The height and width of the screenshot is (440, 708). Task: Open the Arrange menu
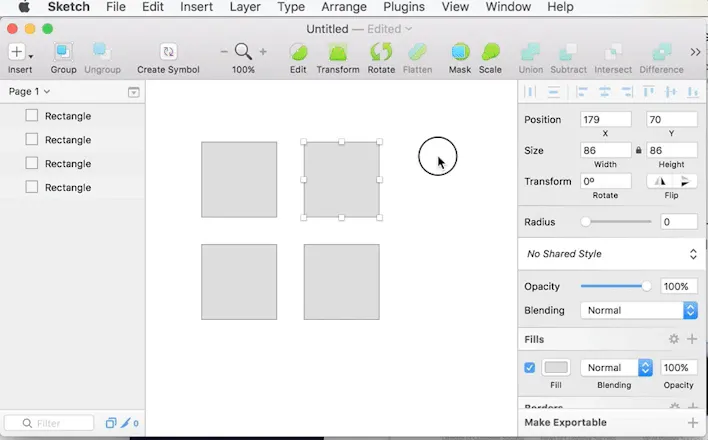click(x=344, y=7)
